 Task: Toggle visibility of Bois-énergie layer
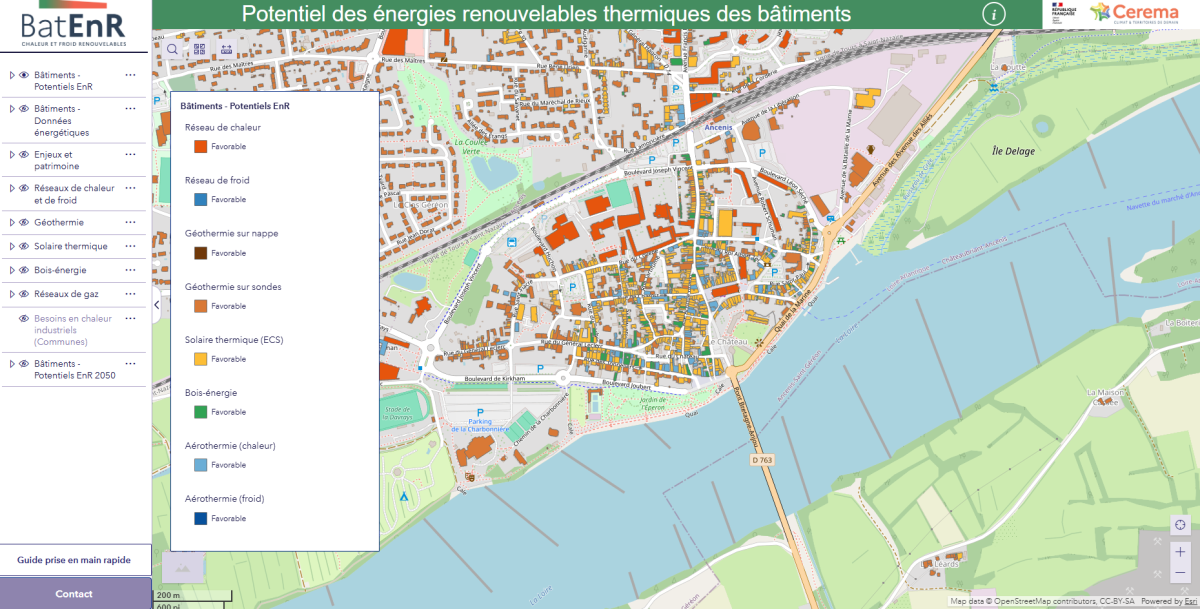[x=24, y=270]
